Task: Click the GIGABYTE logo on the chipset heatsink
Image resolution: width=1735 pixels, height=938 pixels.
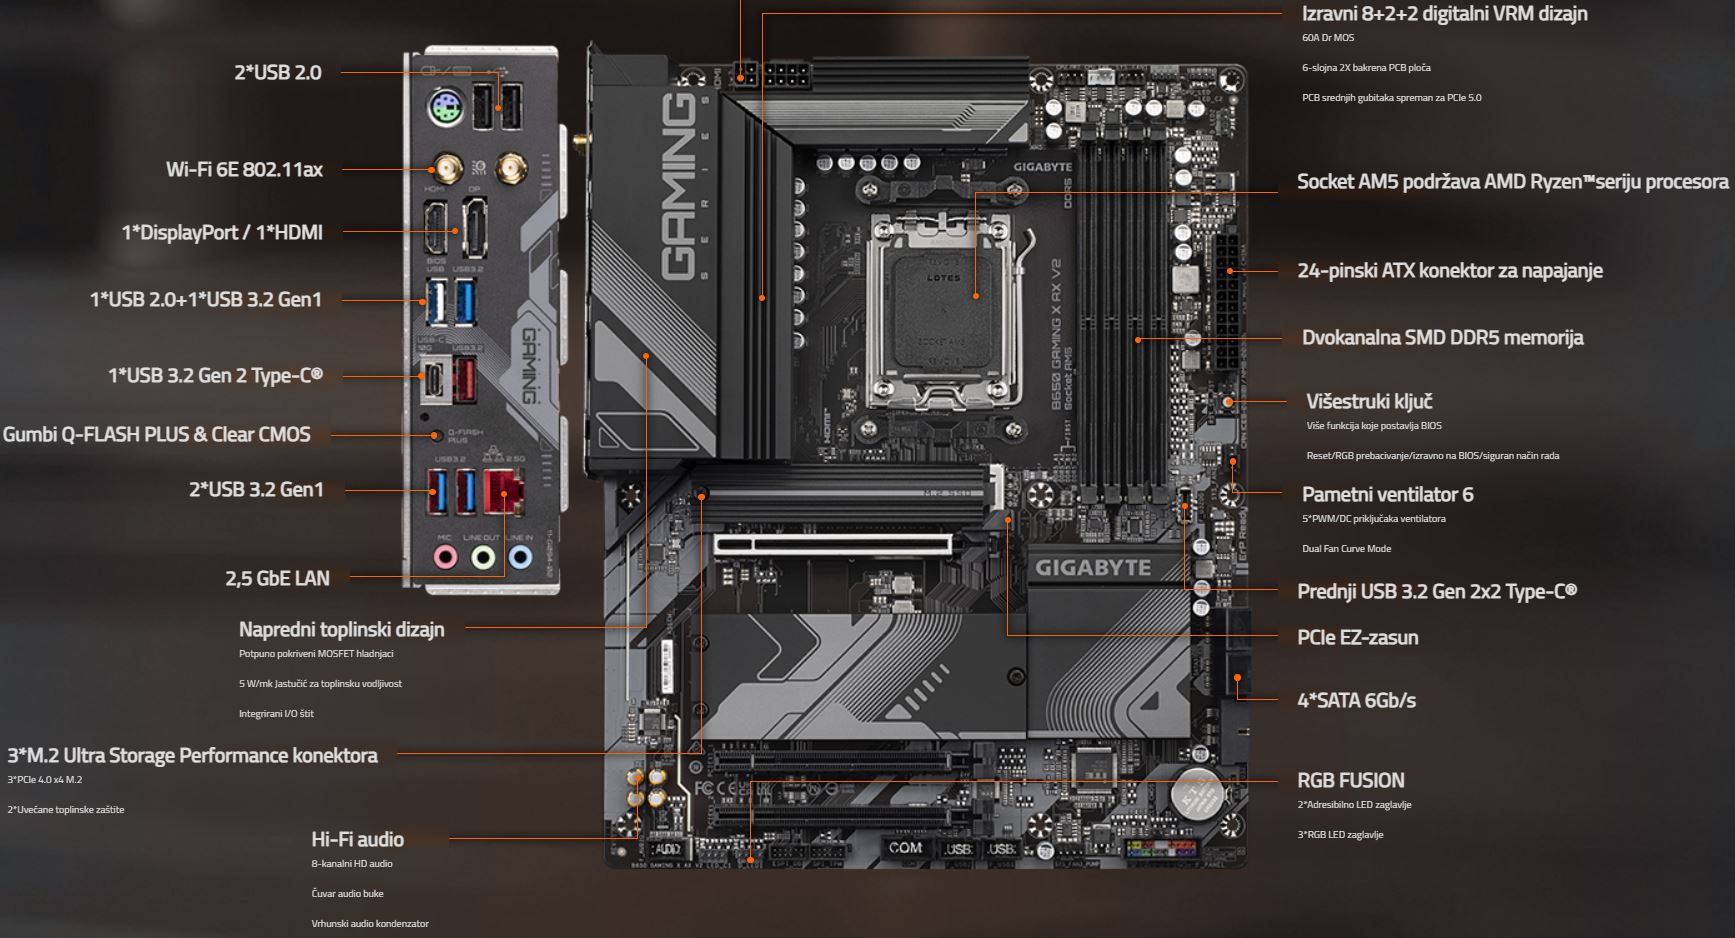Action: (1092, 567)
